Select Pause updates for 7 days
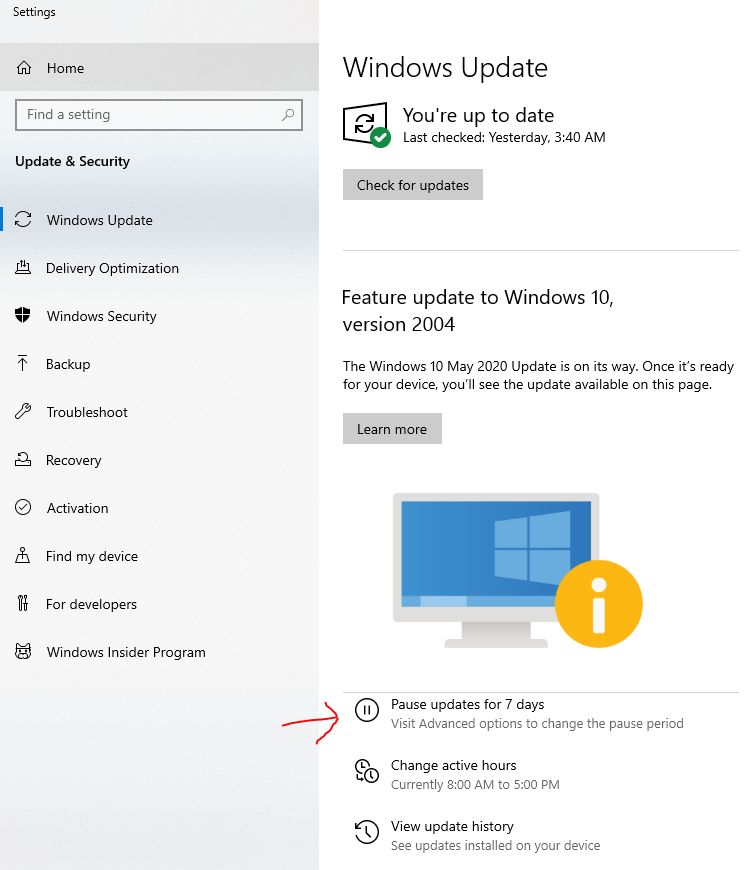 click(x=467, y=705)
